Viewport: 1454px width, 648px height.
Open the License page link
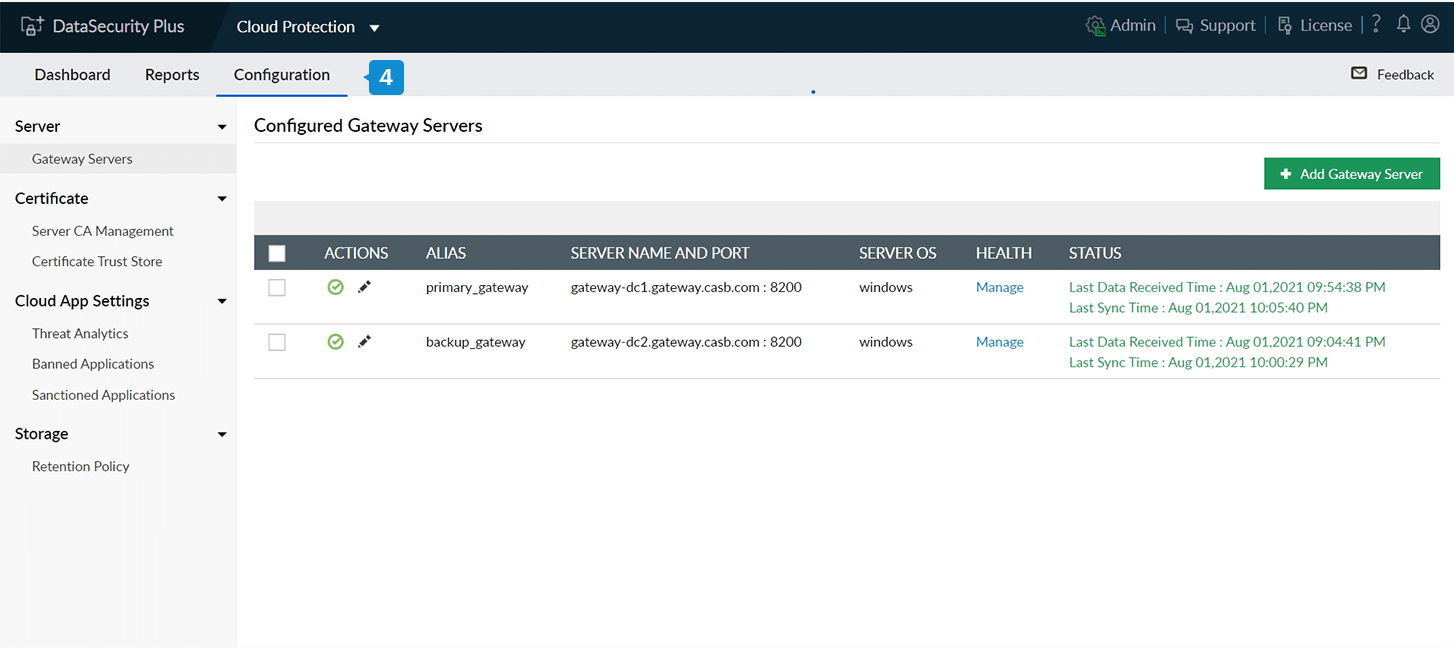tap(1315, 26)
